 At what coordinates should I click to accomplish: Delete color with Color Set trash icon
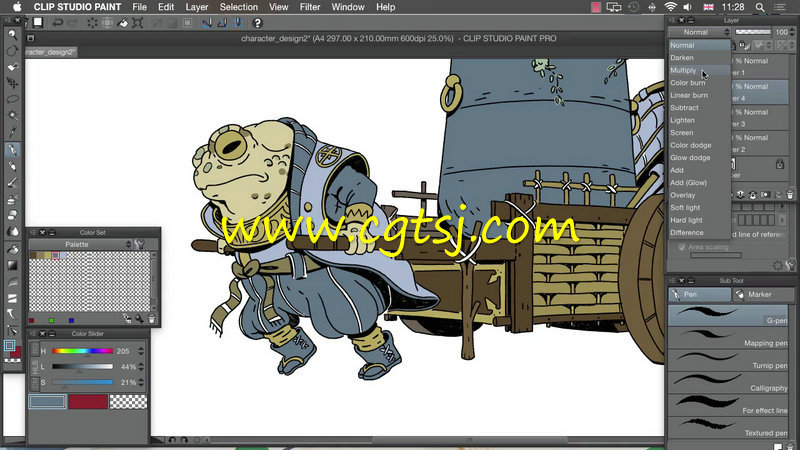(152, 319)
